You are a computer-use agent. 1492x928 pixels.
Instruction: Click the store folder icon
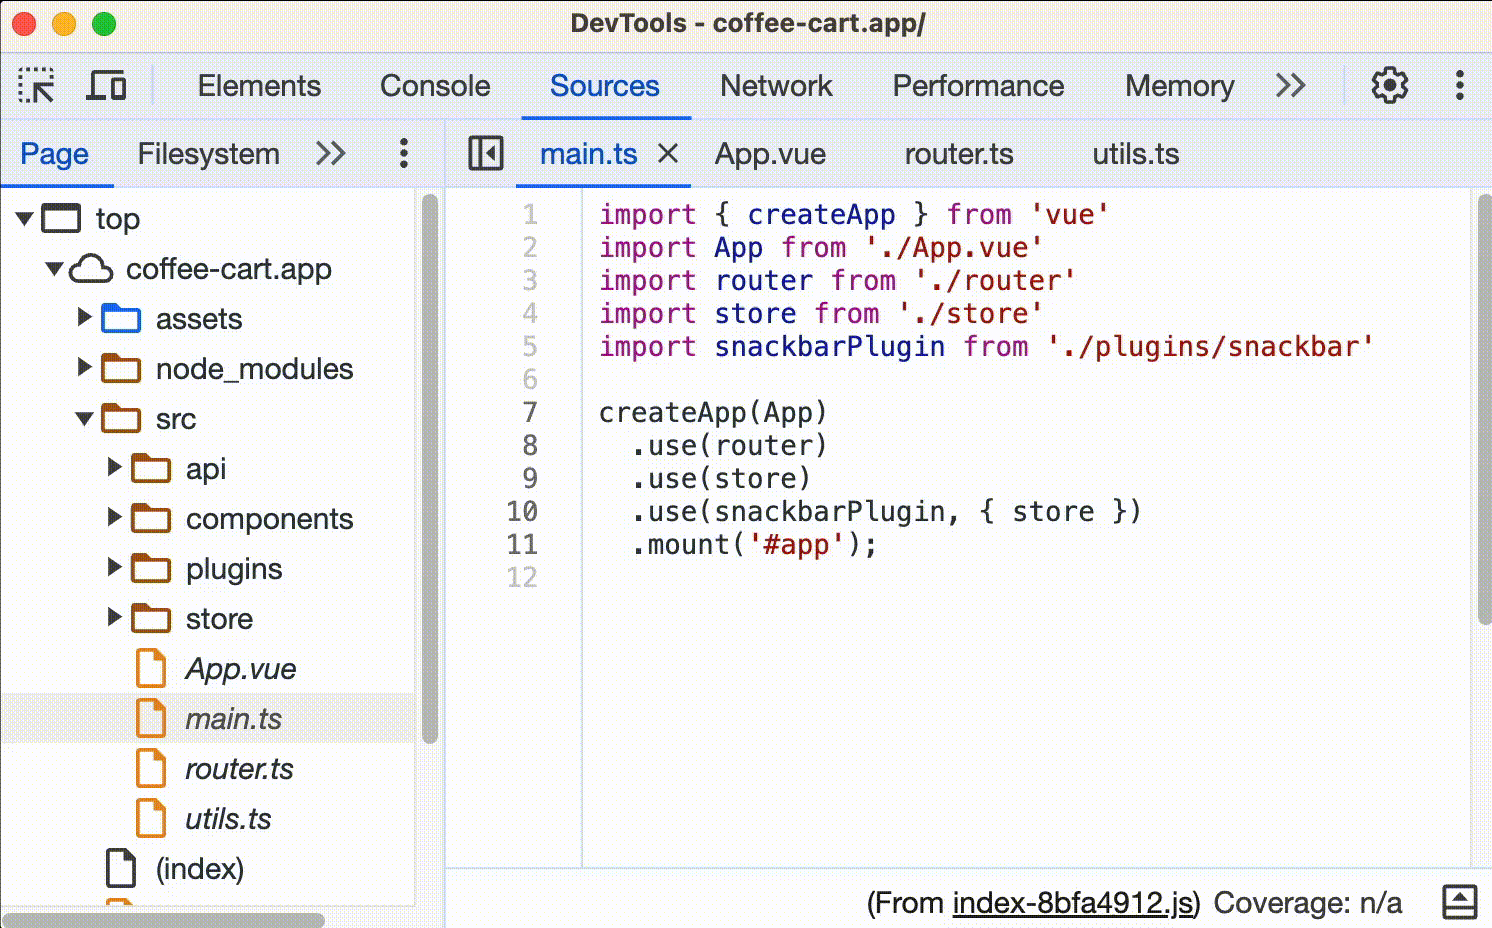pos(151,618)
